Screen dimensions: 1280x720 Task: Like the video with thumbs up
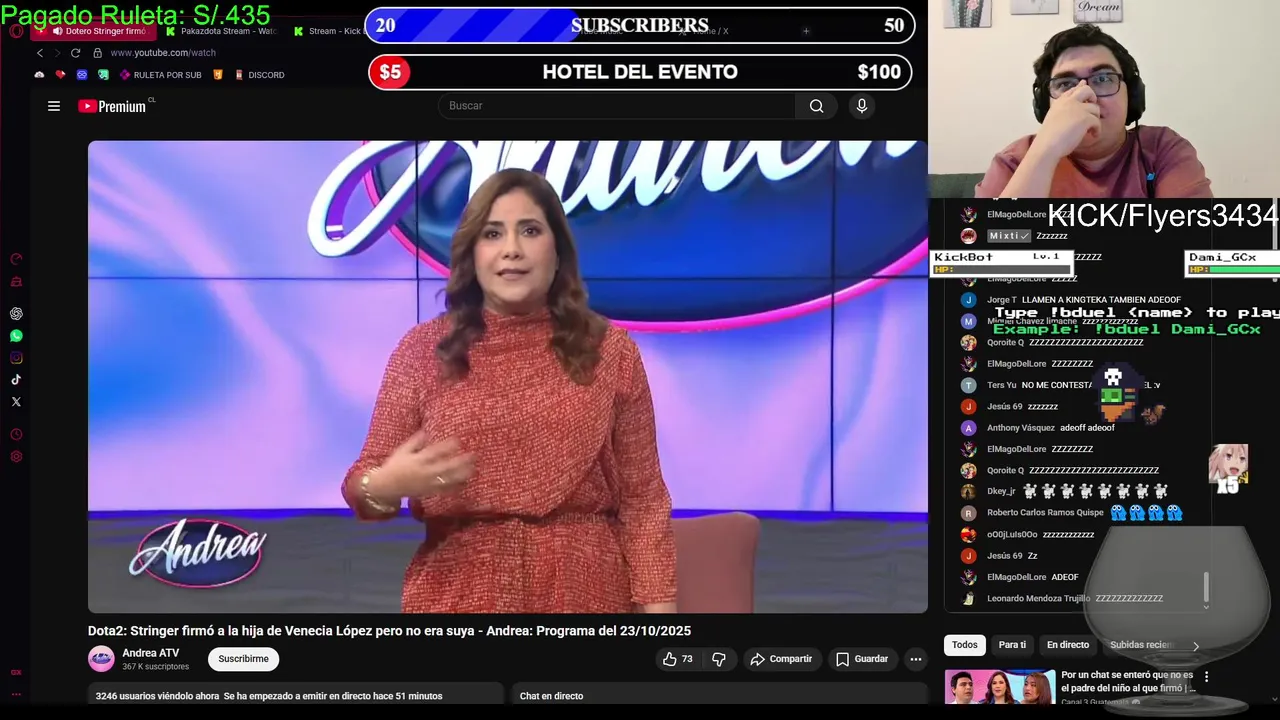pos(677,659)
